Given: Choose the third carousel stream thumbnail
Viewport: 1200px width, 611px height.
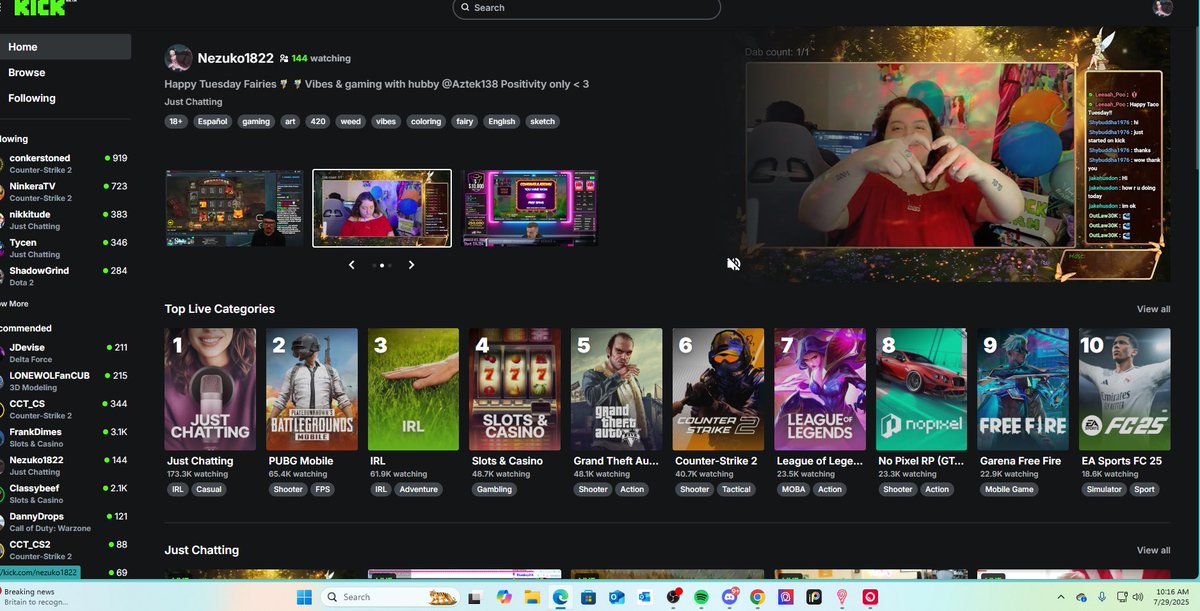Looking at the screenshot, I should tap(530, 208).
